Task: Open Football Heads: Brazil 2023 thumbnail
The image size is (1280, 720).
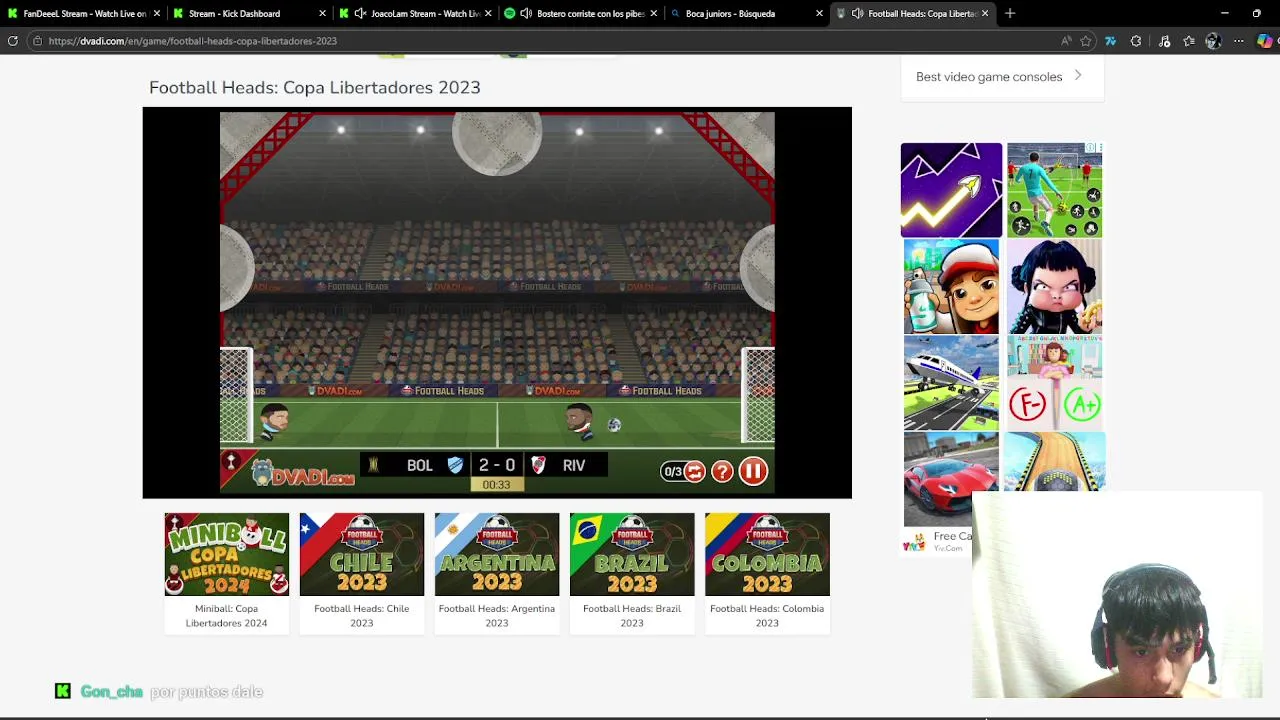Action: (x=631, y=554)
